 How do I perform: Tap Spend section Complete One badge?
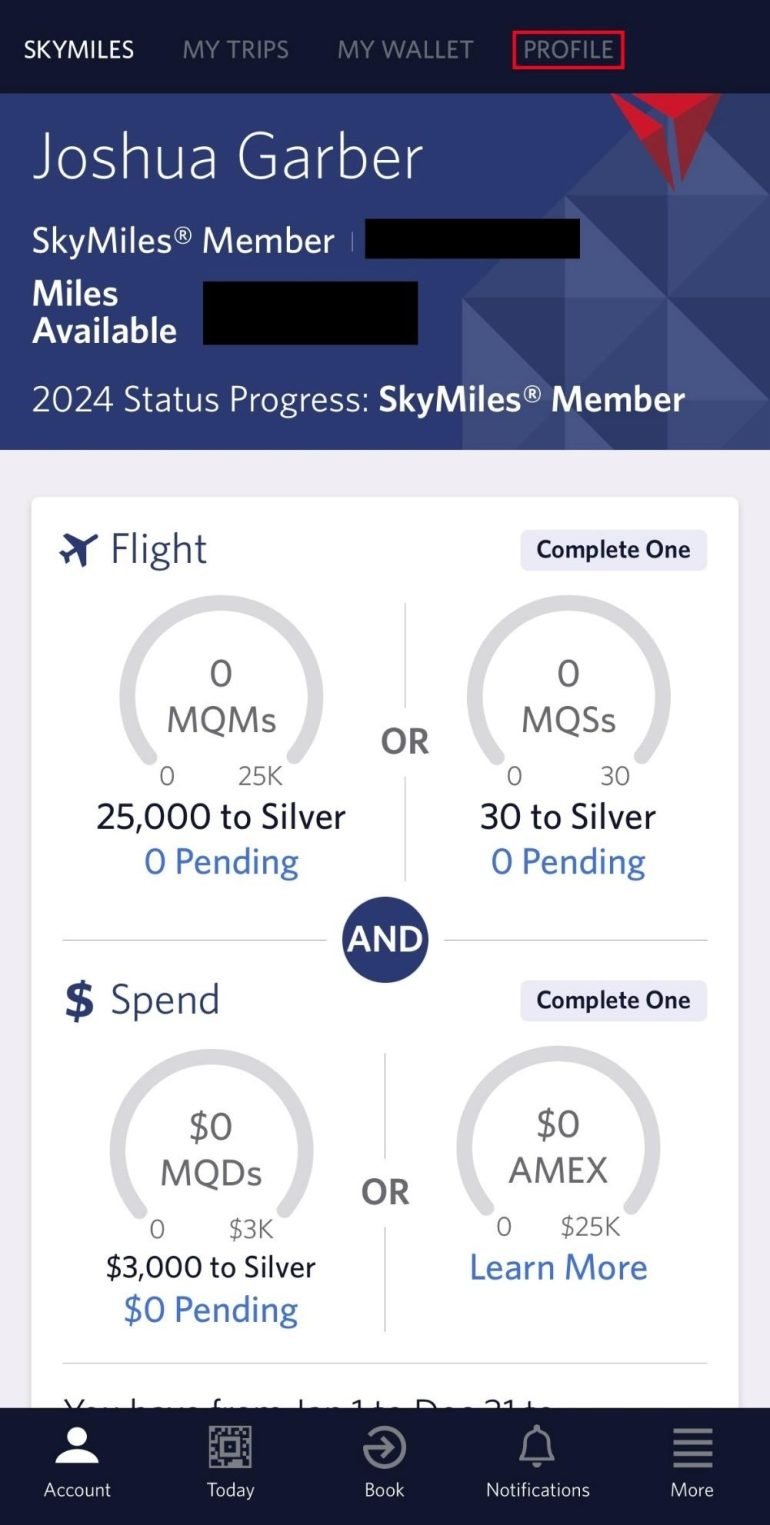point(613,1001)
